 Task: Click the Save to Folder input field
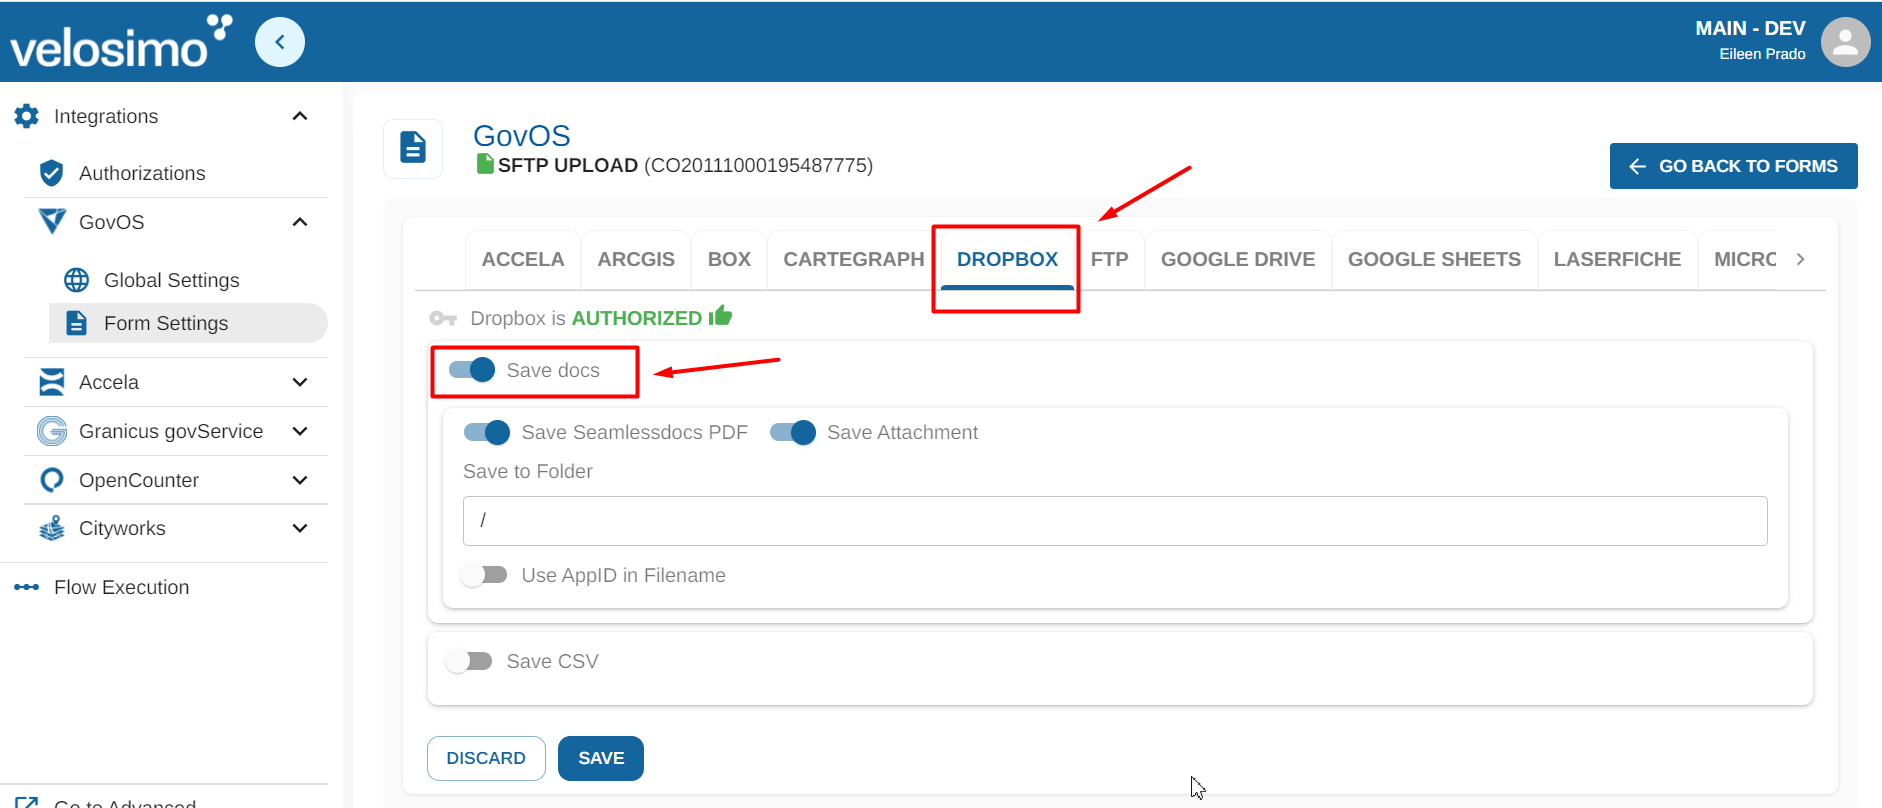[x=1115, y=521]
